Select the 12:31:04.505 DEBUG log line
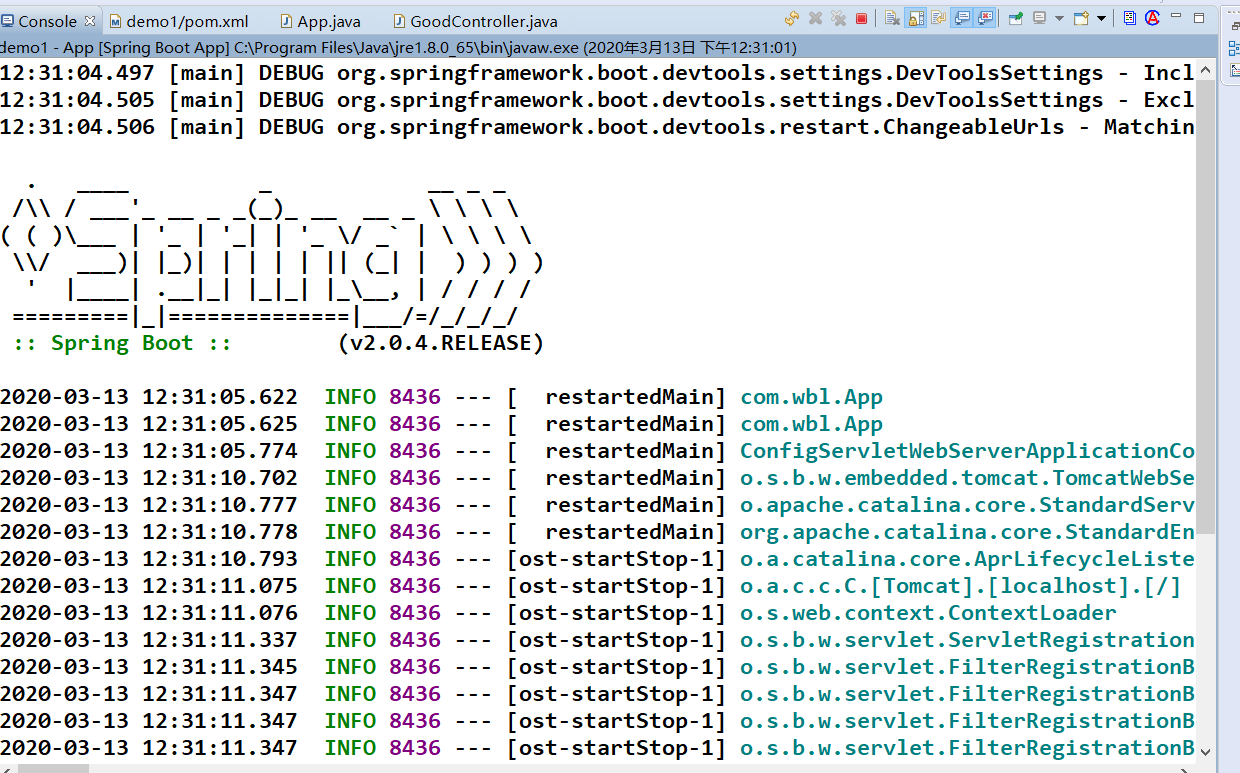The width and height of the screenshot is (1240, 773). pos(597,100)
